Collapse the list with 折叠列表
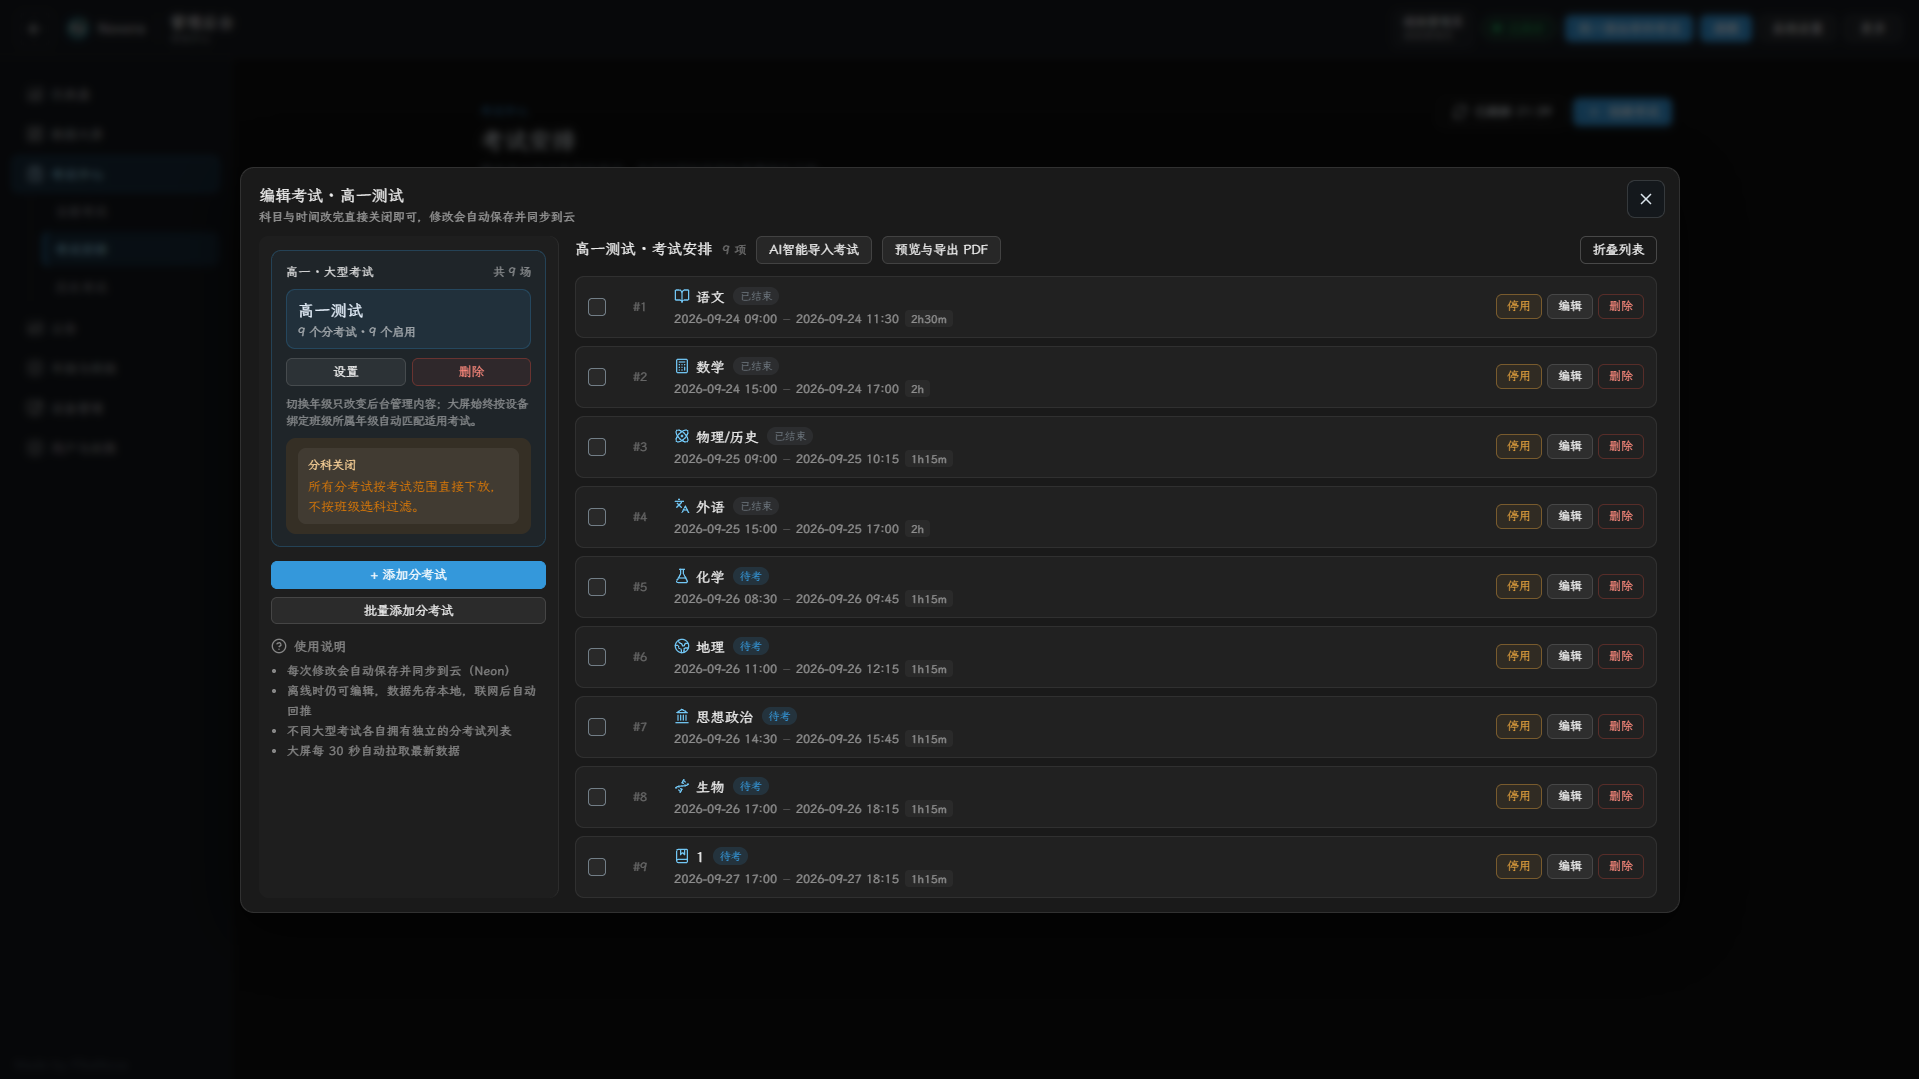 [1618, 250]
